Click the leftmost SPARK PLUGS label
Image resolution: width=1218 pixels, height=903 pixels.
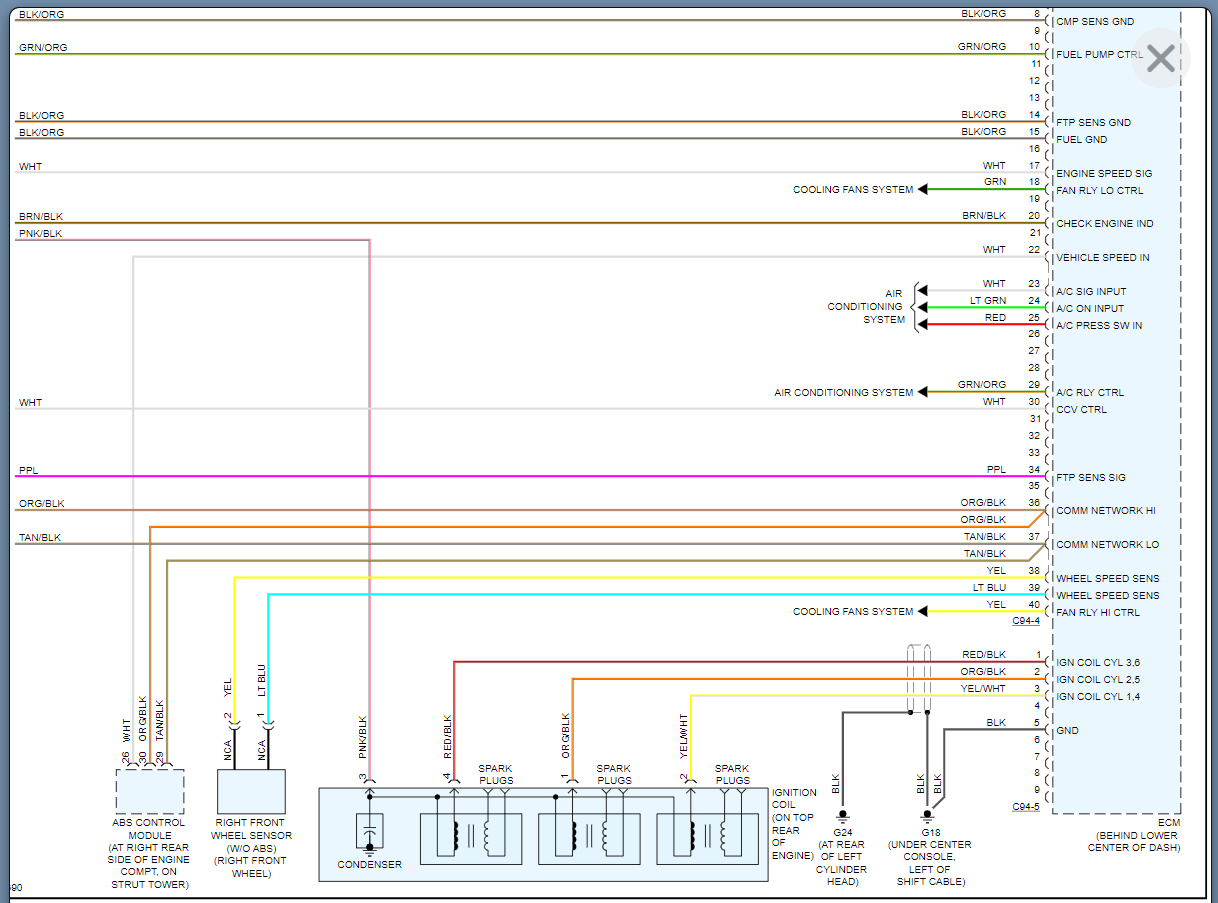tap(495, 774)
